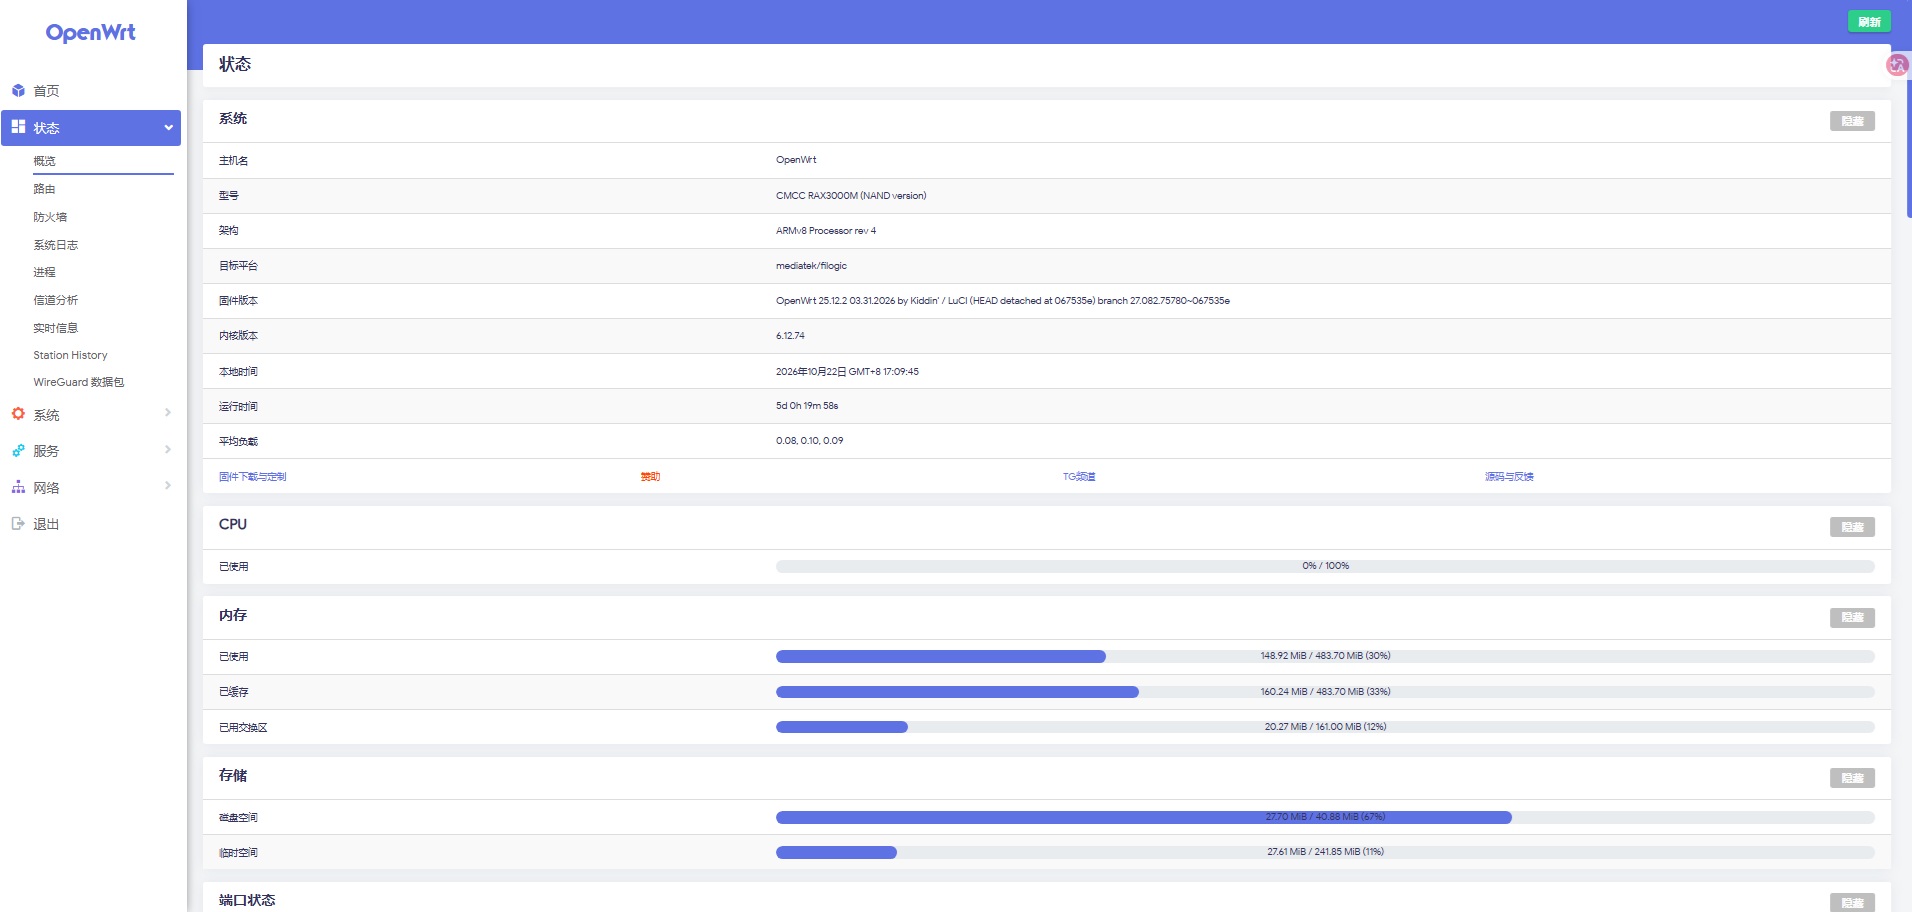
Task: Open the WireGuard 数据包 submenu item
Action: click(79, 382)
